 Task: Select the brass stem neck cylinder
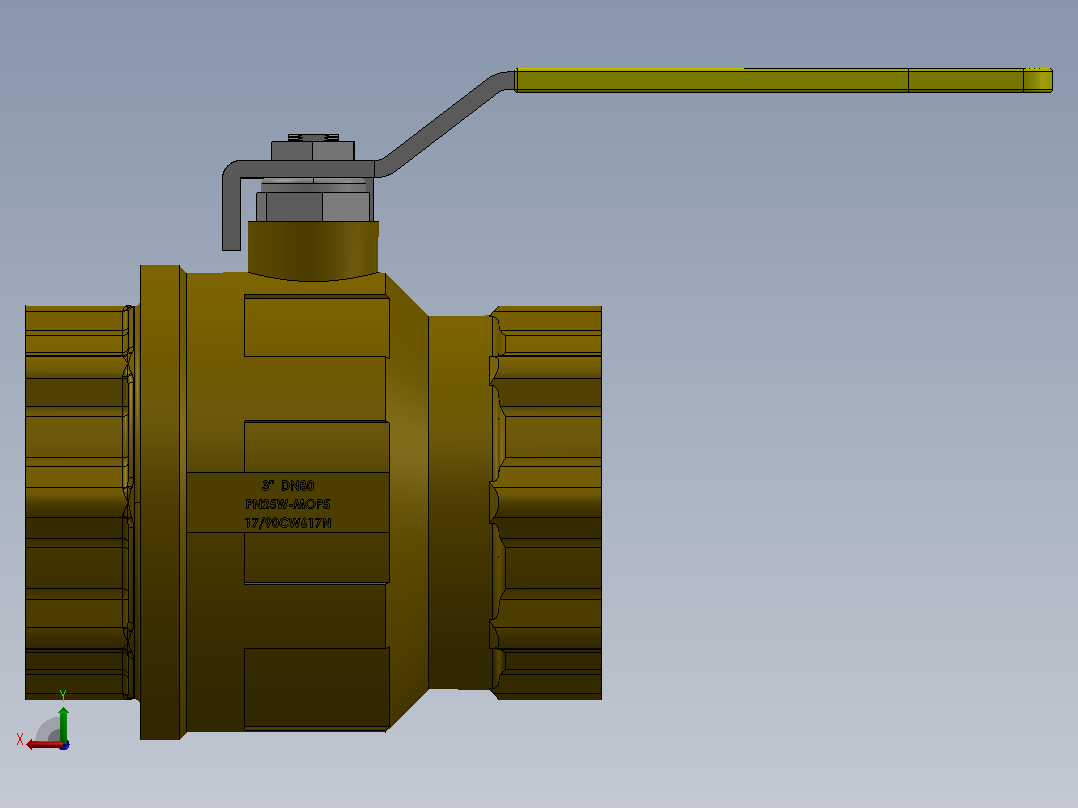click(313, 249)
